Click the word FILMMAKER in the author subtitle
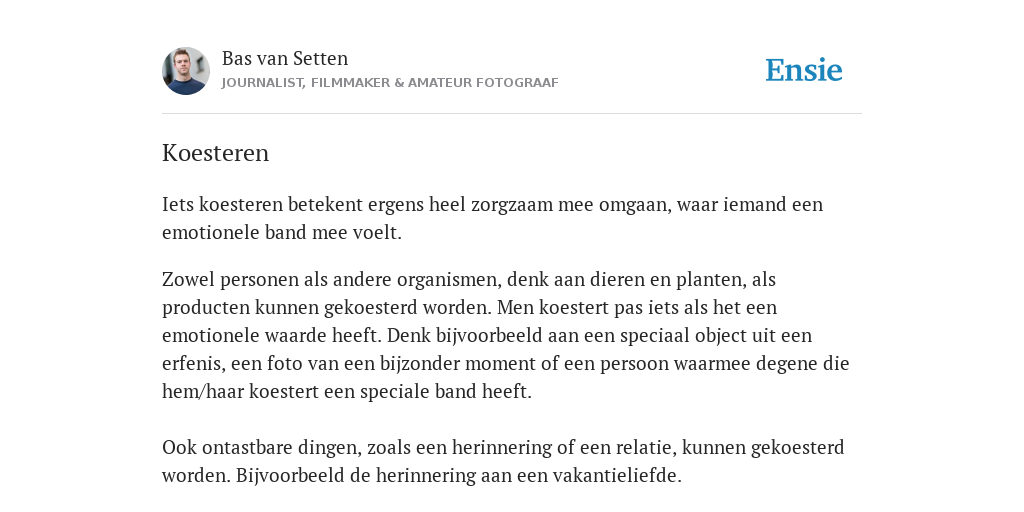Screen dimensions: 1024x512 (351, 83)
